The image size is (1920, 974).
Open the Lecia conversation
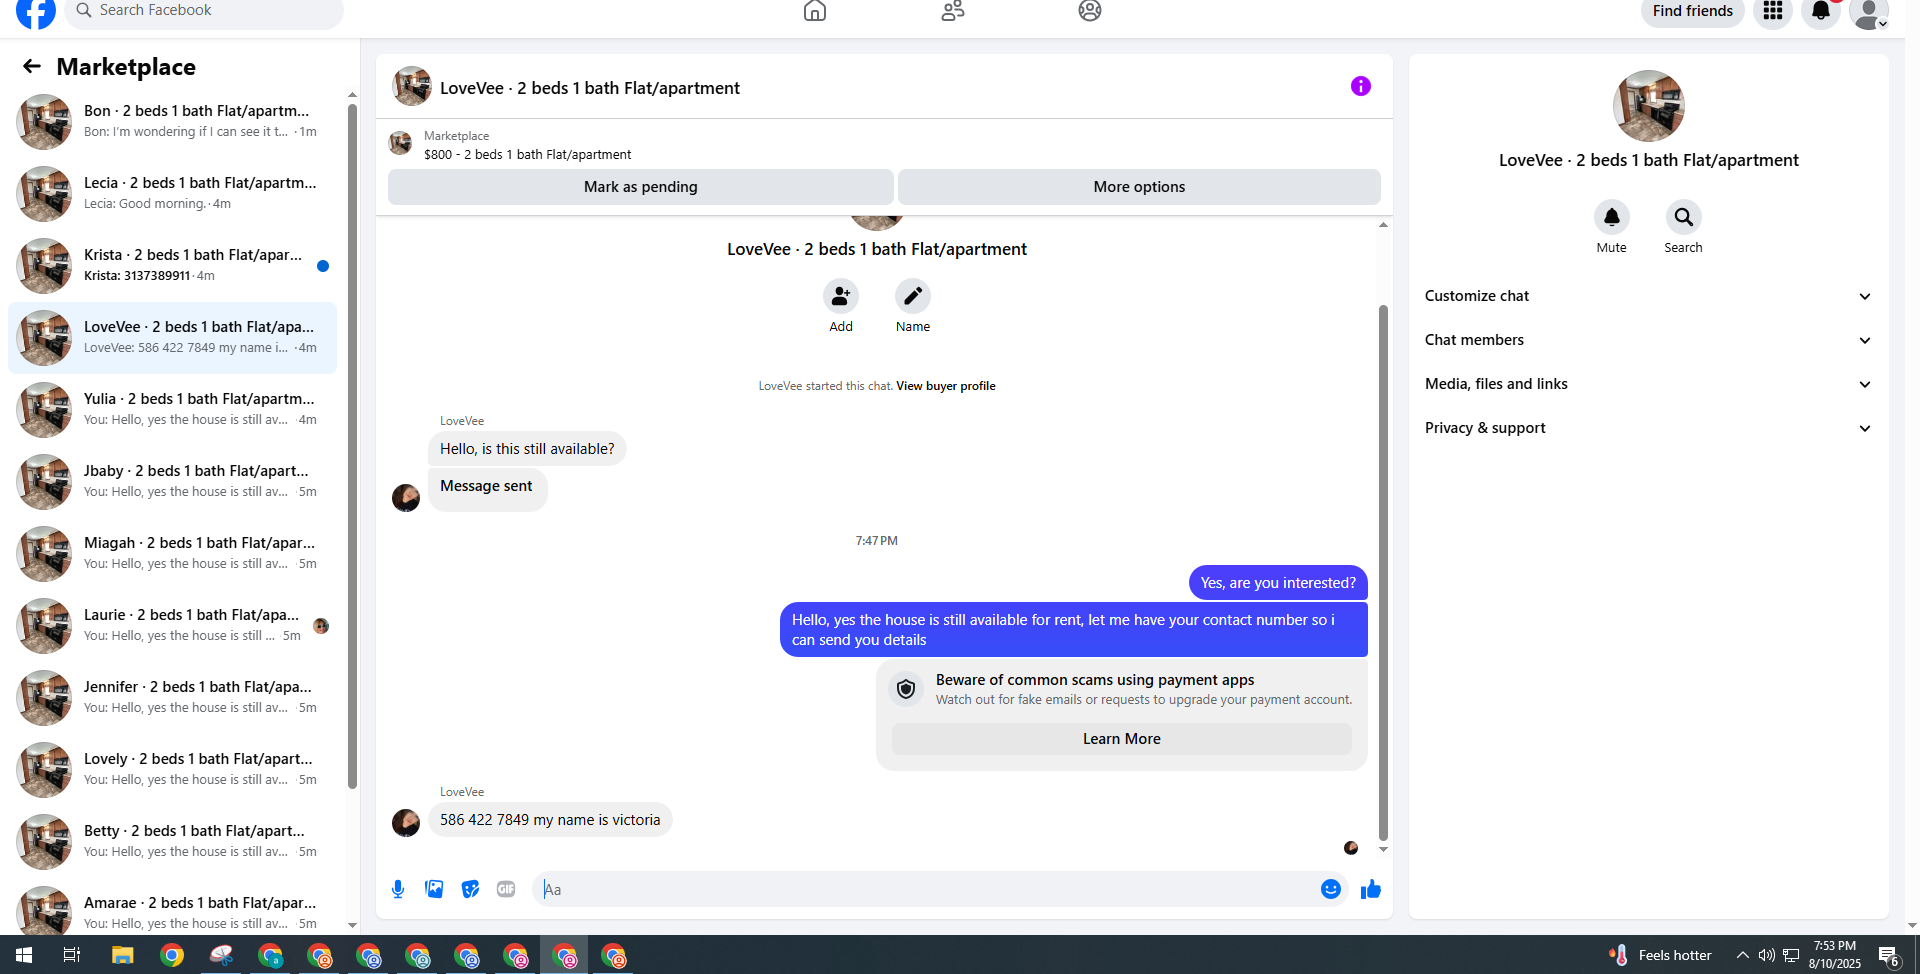pyautogui.click(x=172, y=194)
